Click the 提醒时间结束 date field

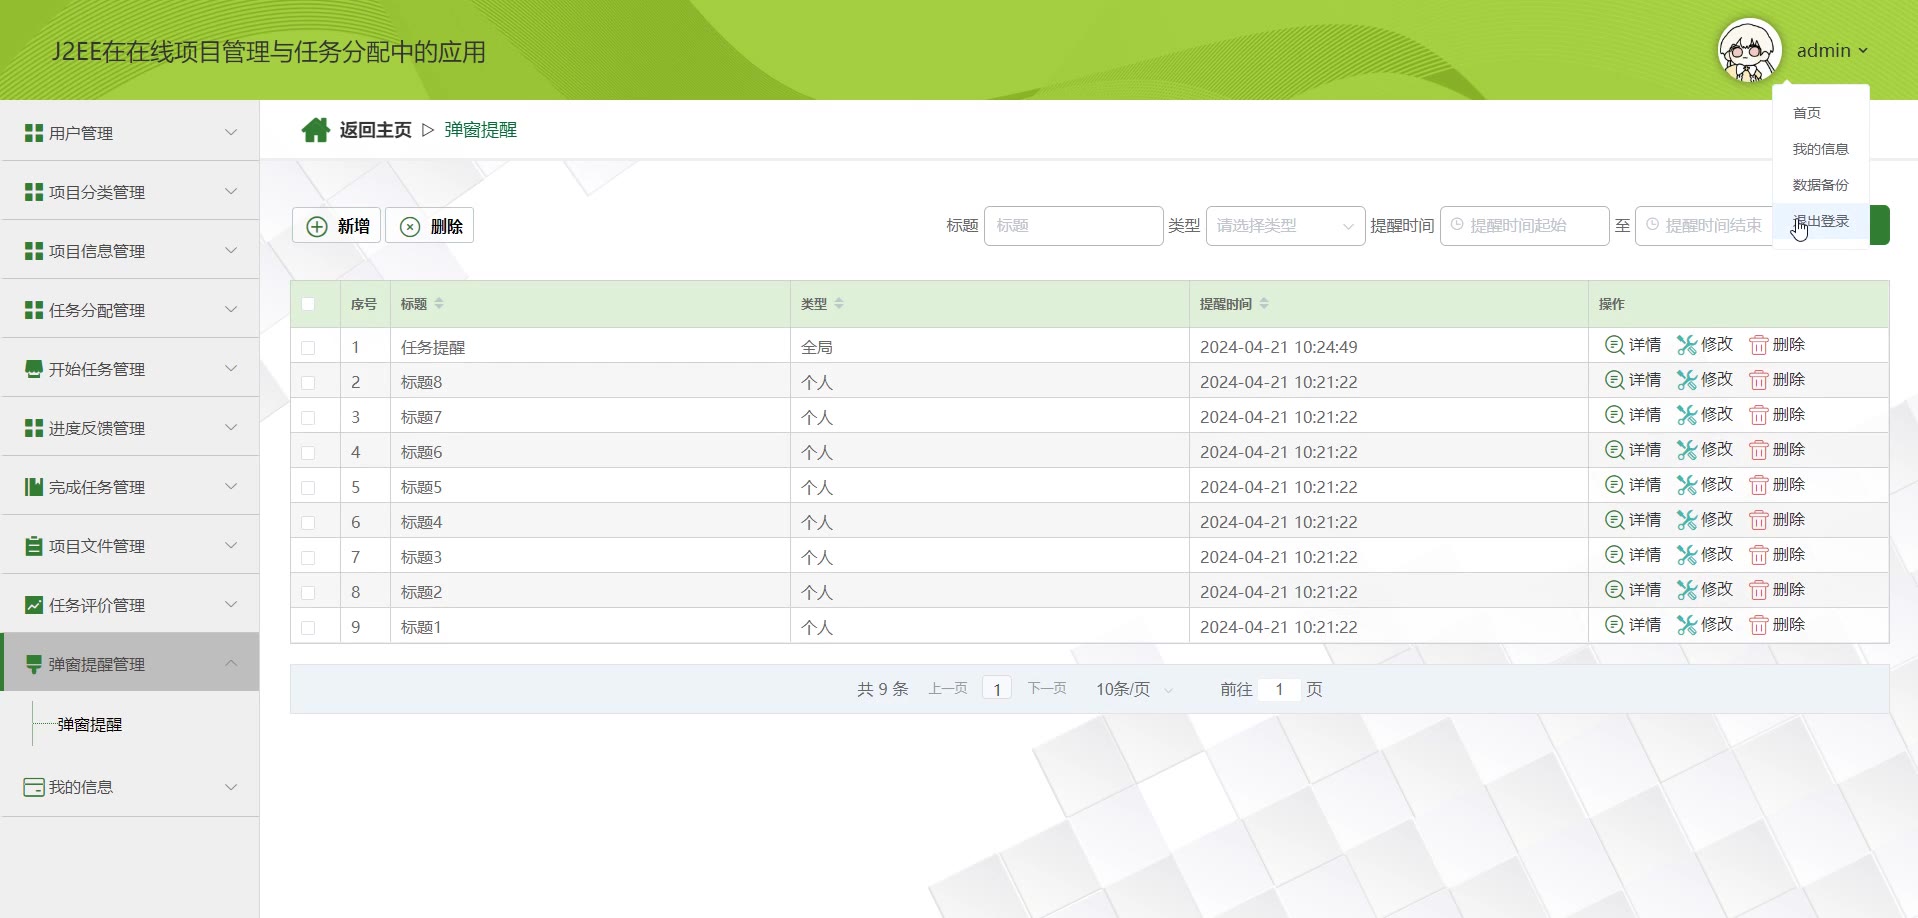tap(1704, 226)
